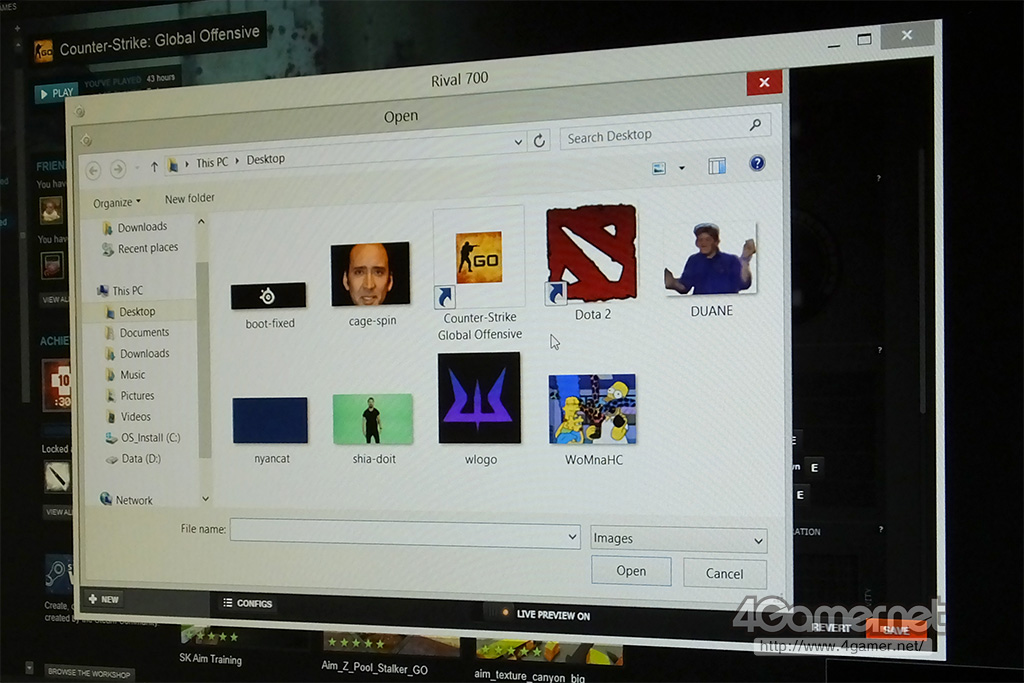The width and height of the screenshot is (1024, 683).
Task: Select Counter-Strike Global Offensive shortcut icon
Action: pyautogui.click(x=479, y=274)
